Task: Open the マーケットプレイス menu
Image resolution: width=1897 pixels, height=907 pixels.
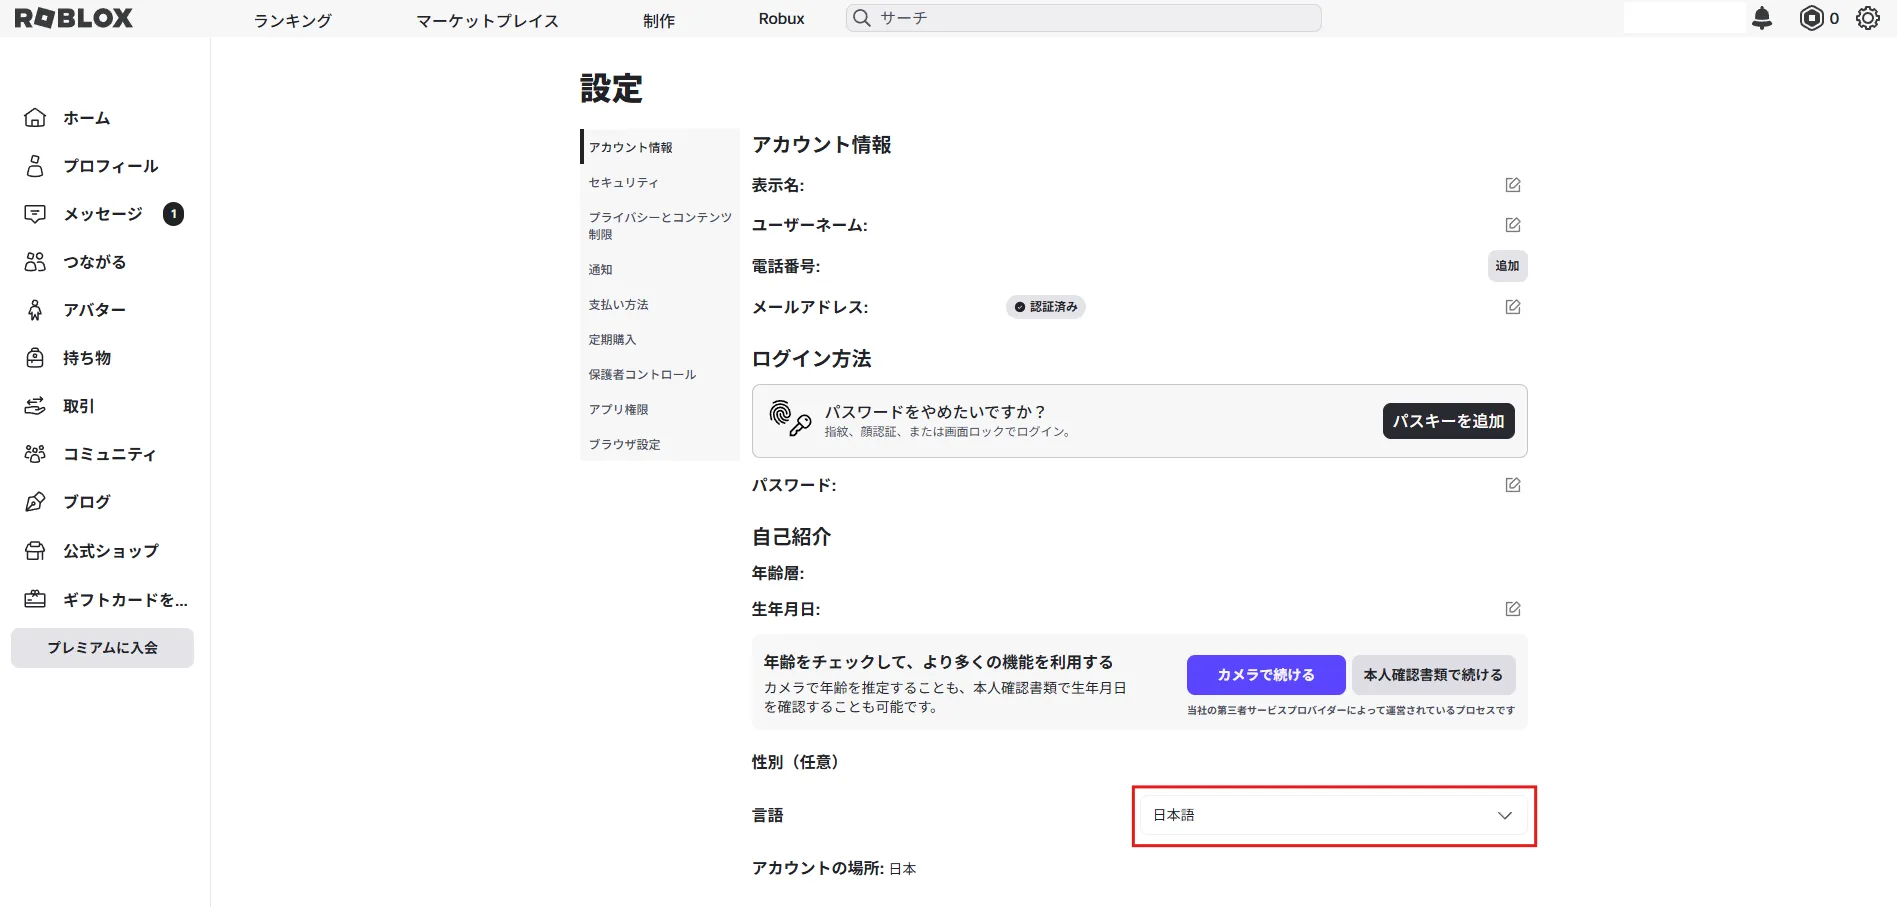Action: pos(488,20)
